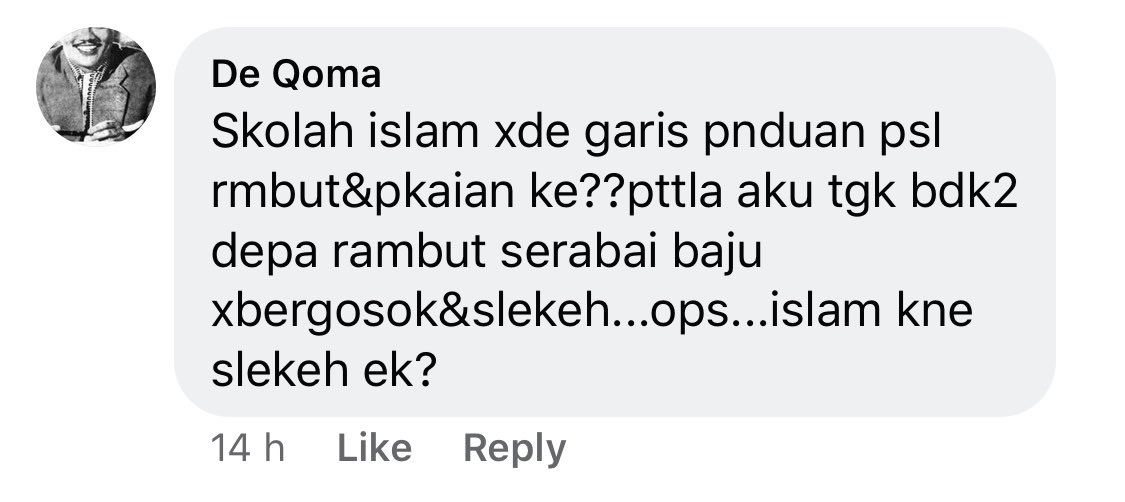Screen dimensions: 1125x502
Task: Open De Qoma's profile picture
Action: pyautogui.click(x=95, y=85)
